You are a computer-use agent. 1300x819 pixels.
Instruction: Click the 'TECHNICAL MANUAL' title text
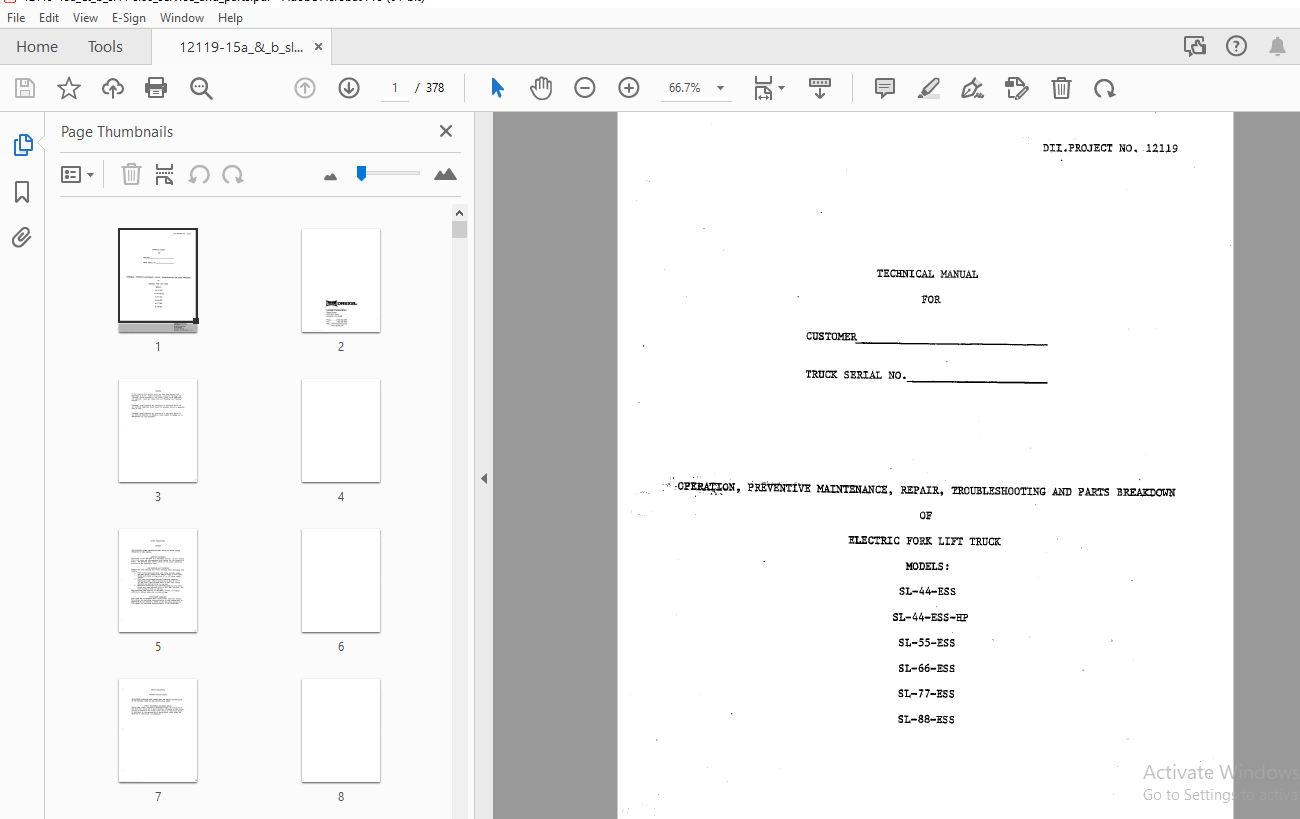[927, 274]
